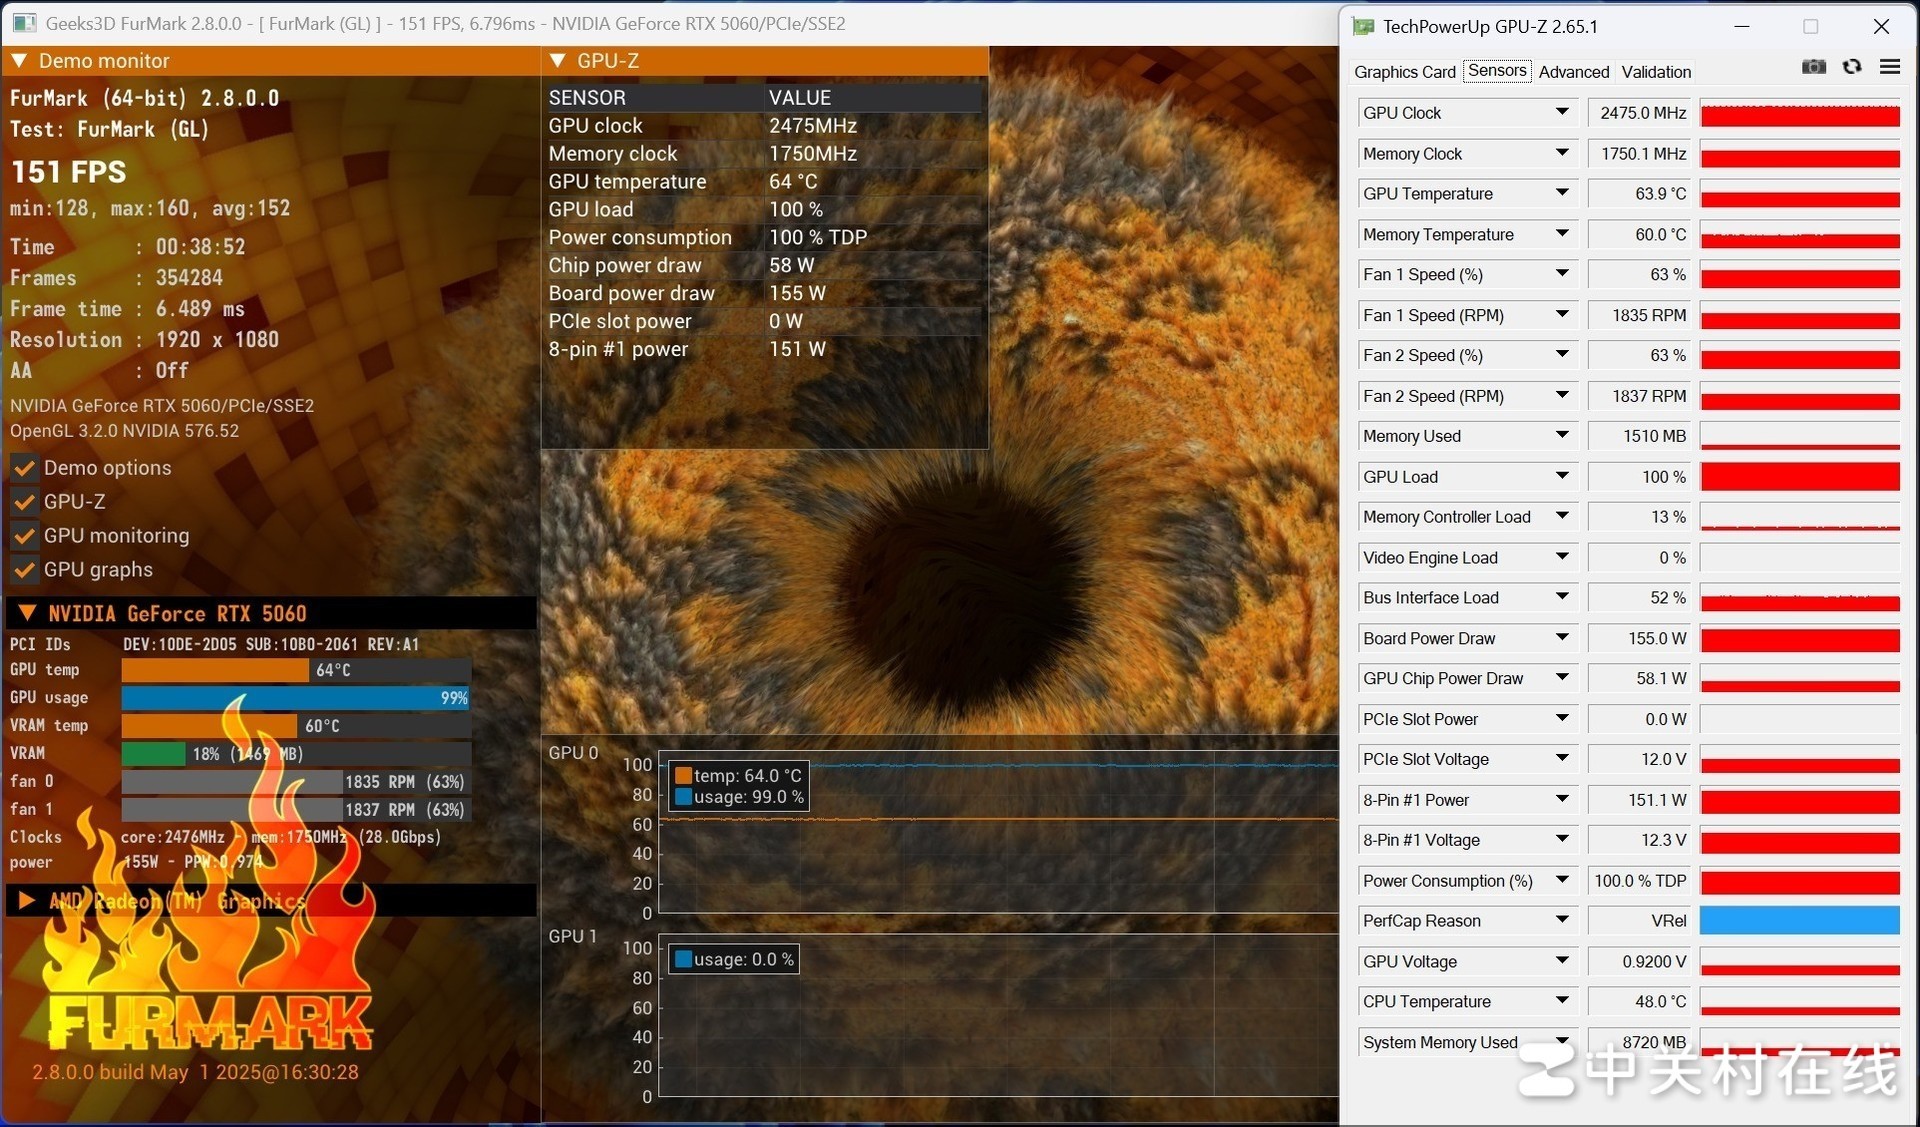Open the Fan 1 Speed (RPM) dropdown
The image size is (1920, 1127).
(1561, 315)
